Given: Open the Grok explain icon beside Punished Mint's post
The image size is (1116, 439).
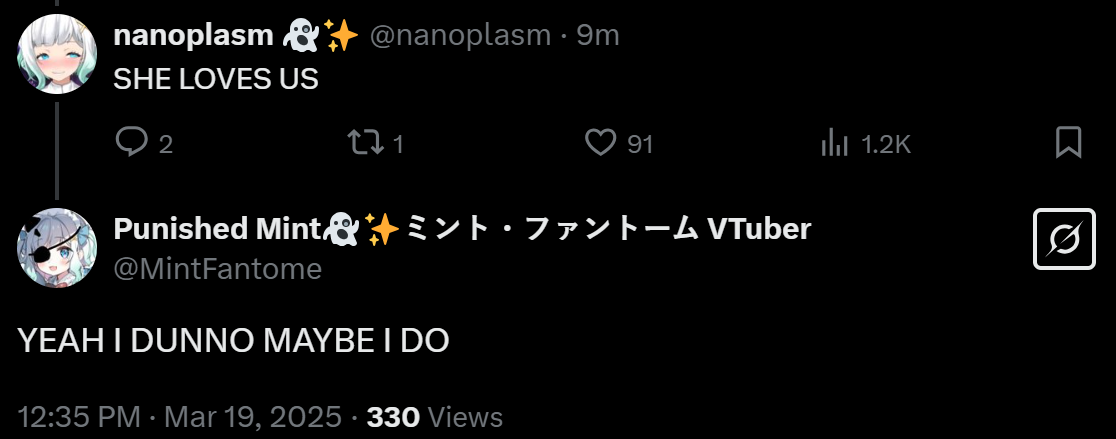Looking at the screenshot, I should [1064, 239].
